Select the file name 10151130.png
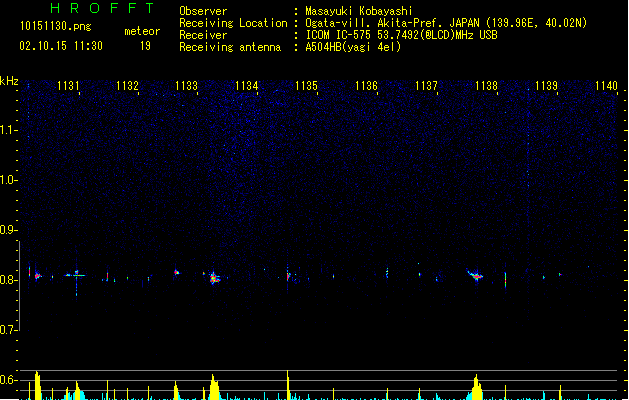This screenshot has height=400, width=629. coord(56,26)
